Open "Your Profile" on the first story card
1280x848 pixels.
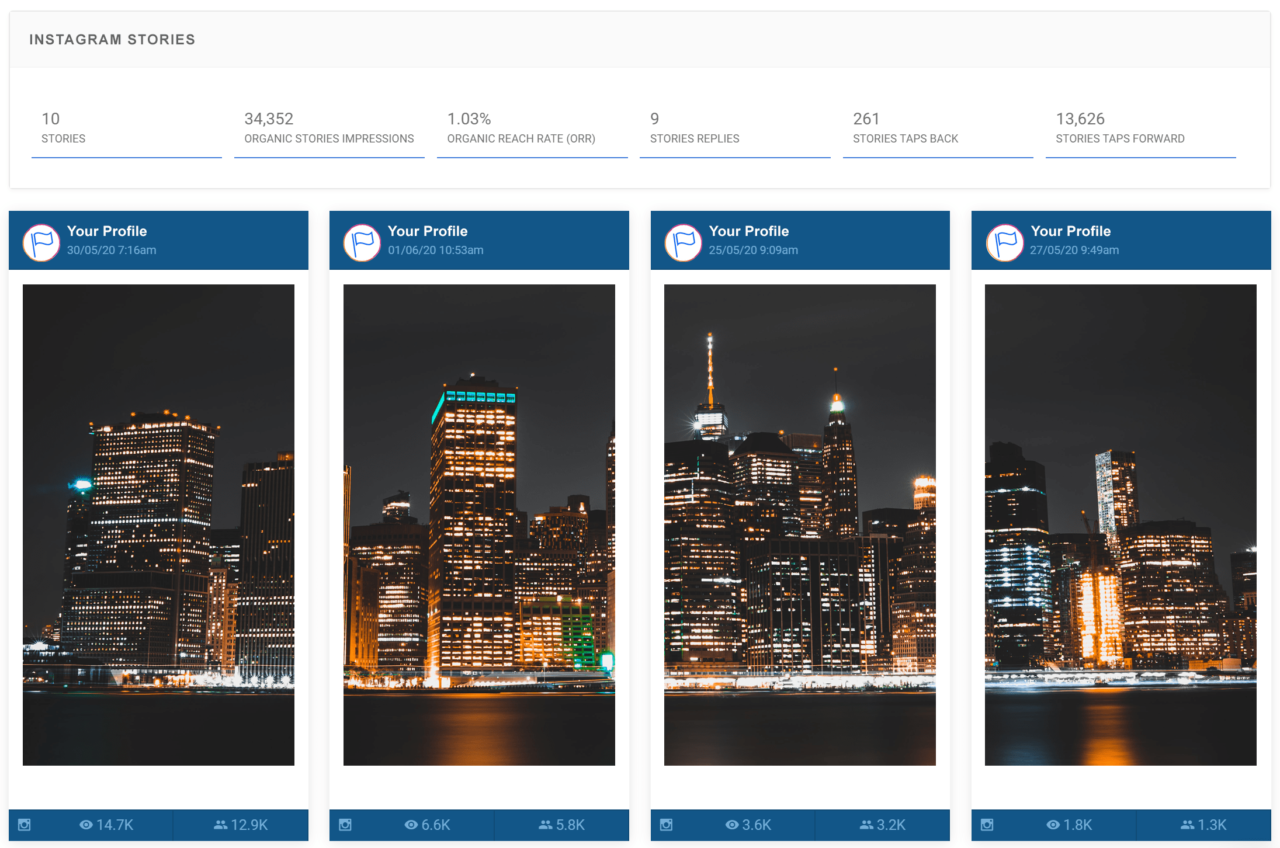pyautogui.click(x=106, y=231)
